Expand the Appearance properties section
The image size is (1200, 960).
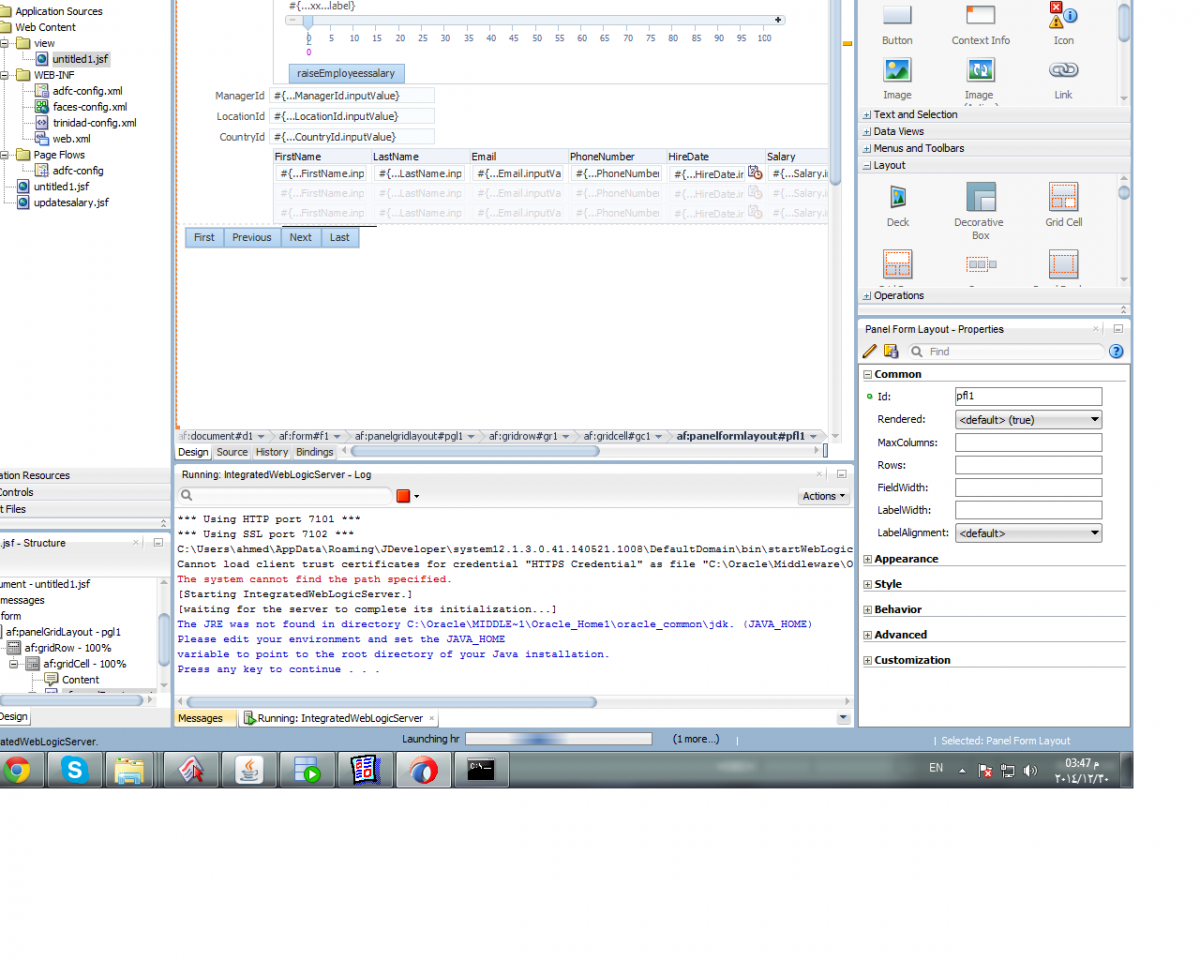(868, 560)
